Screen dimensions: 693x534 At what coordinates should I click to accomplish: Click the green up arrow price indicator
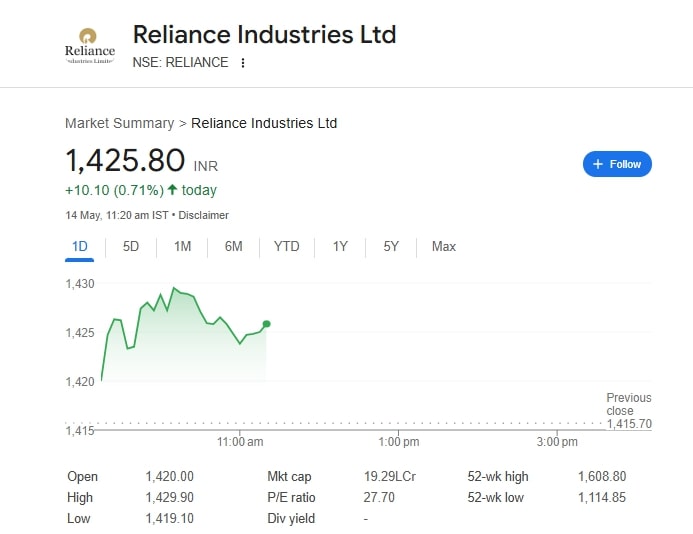point(172,190)
